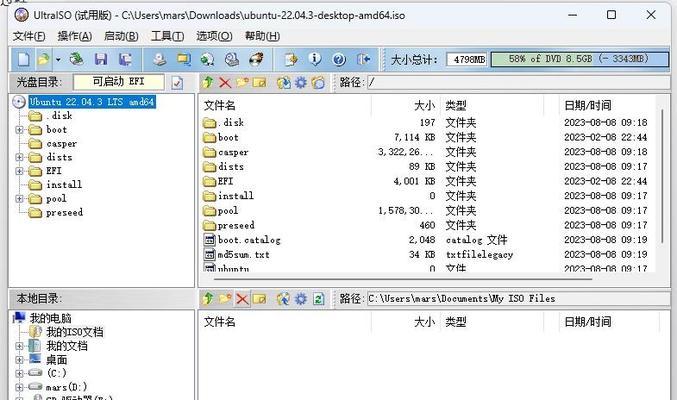Click the gear icon in the image pane toolbar
The height and width of the screenshot is (400, 677).
pyautogui.click(x=301, y=82)
